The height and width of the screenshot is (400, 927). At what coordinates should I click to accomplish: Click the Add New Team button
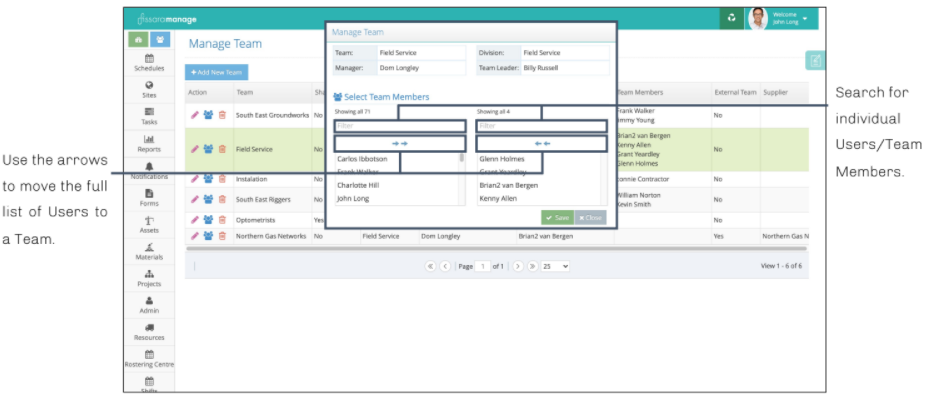216,72
